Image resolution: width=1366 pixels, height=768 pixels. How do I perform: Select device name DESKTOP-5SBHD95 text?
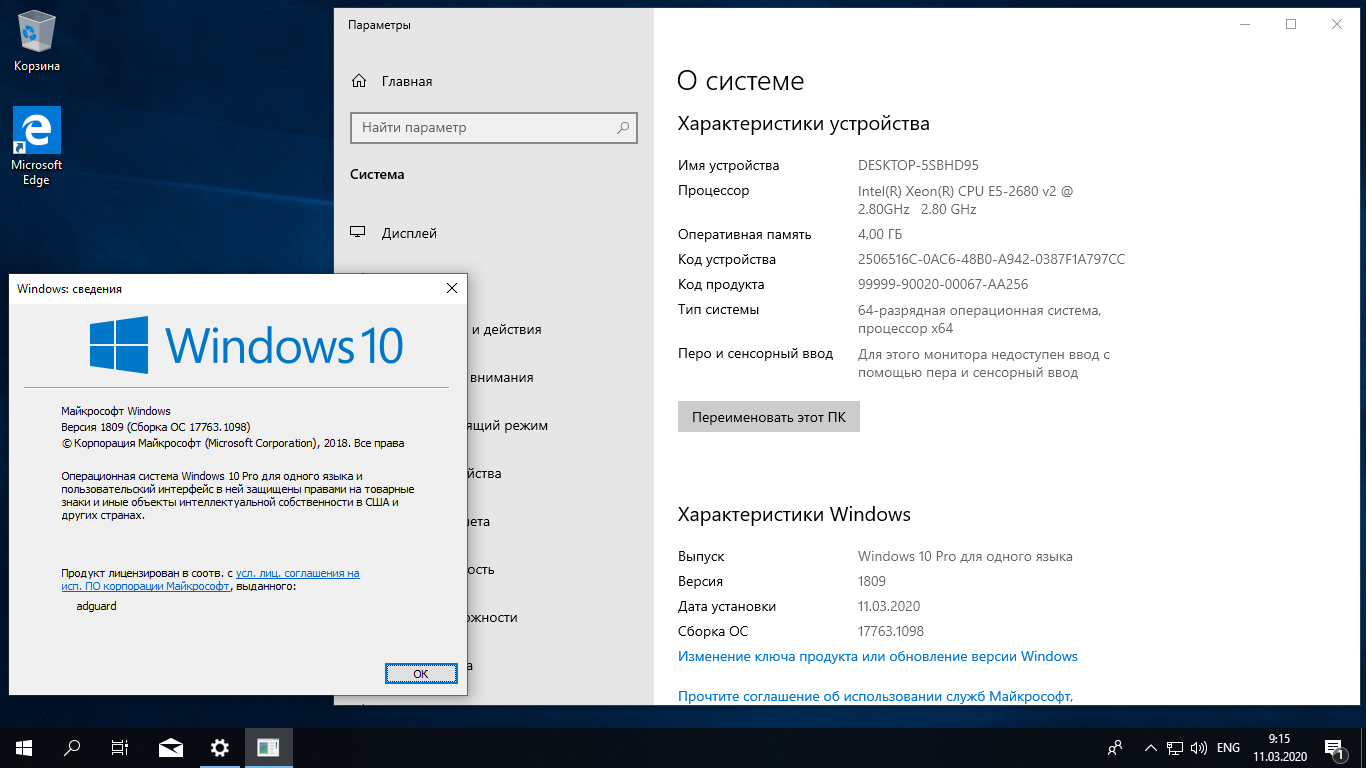(x=918, y=165)
